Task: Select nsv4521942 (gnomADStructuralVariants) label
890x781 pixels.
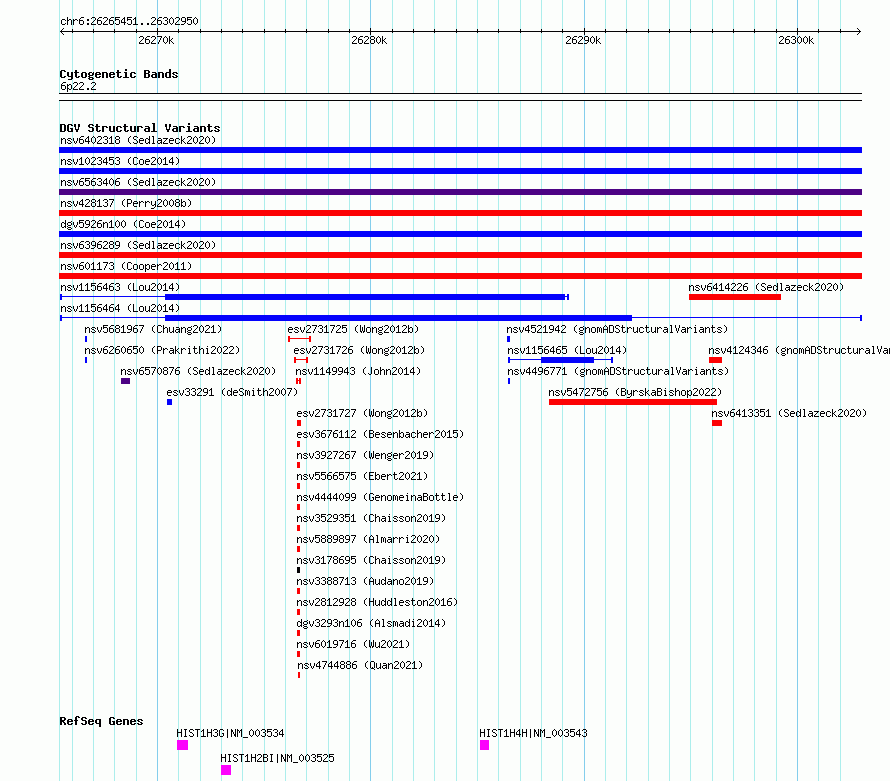Action: 617,329
